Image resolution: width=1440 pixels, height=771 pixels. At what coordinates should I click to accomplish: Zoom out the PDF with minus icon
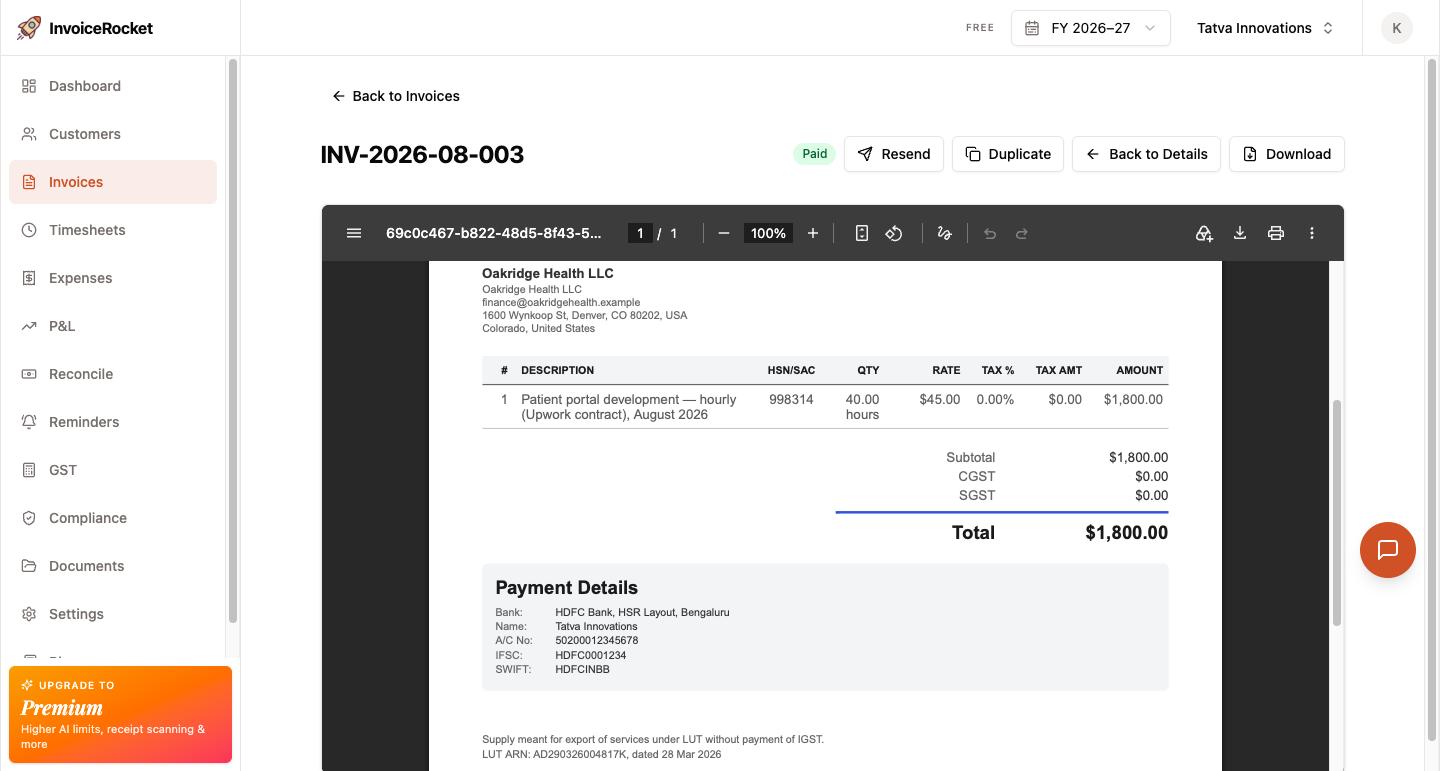coord(724,233)
